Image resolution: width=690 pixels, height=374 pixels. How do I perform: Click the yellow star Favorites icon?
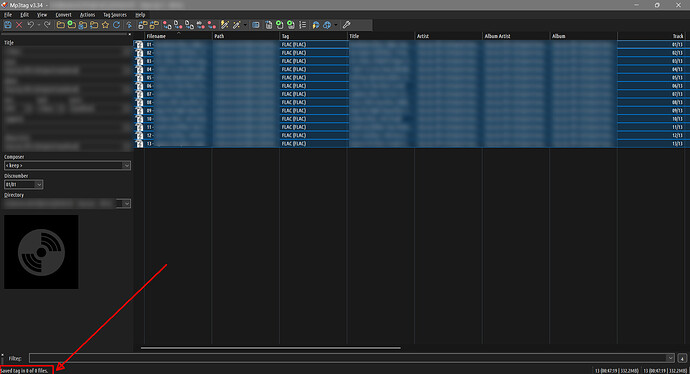coord(105,25)
